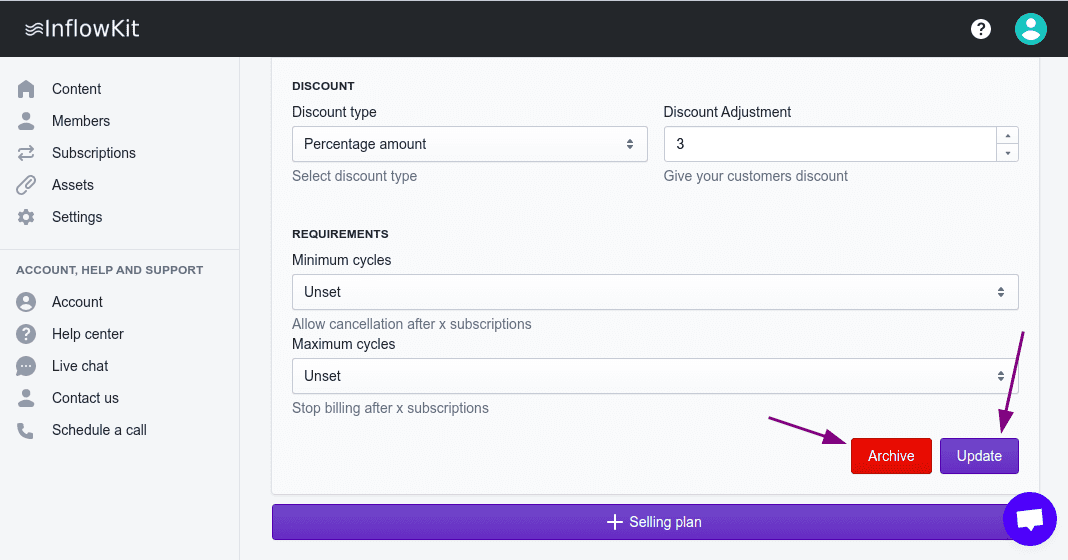Click the Content home icon
1068x560 pixels.
pyautogui.click(x=27, y=89)
